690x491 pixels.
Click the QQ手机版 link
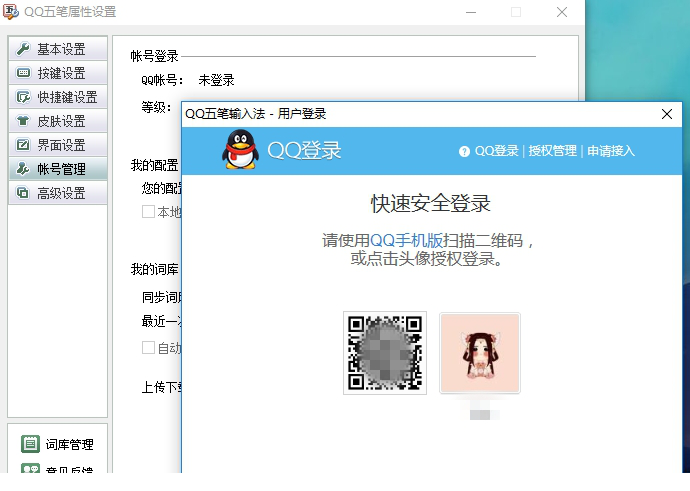pos(406,241)
